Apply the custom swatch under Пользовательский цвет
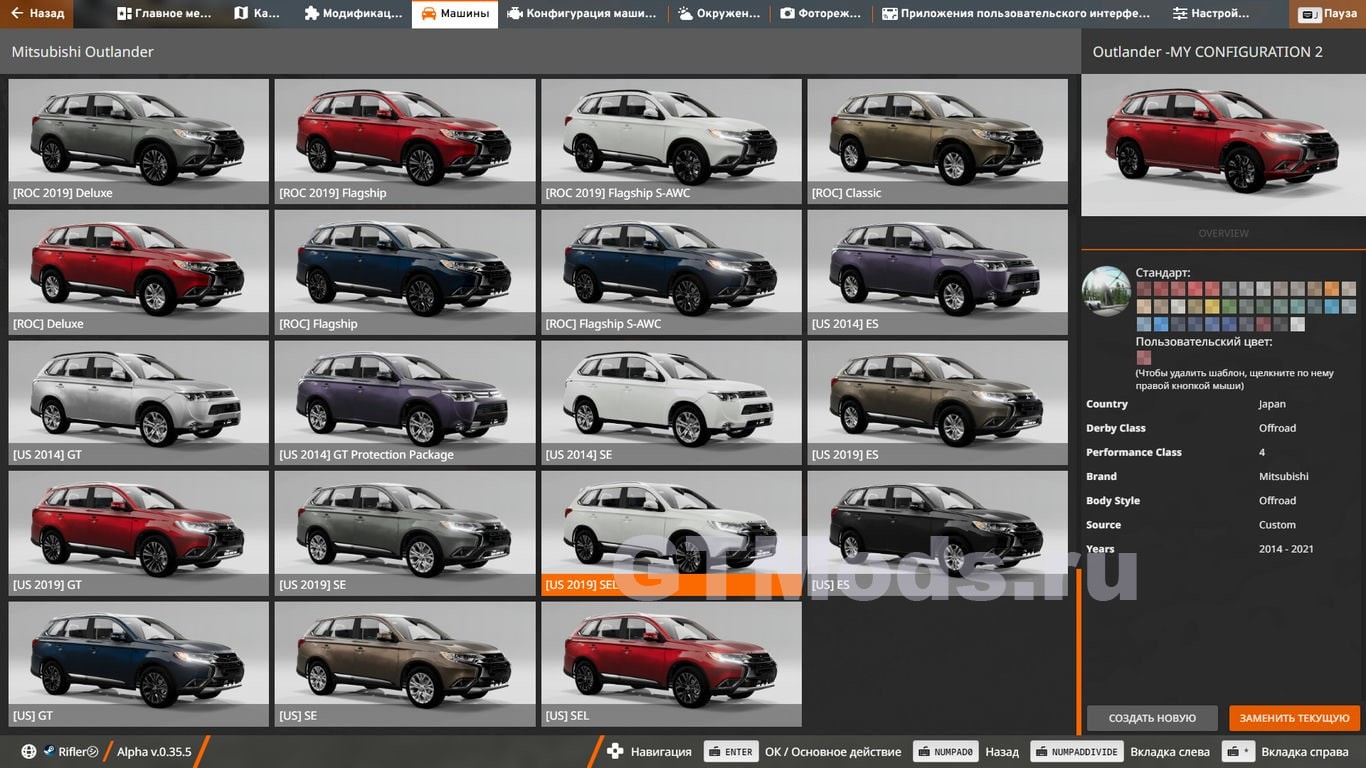This screenshot has height=768, width=1366. [1144, 358]
